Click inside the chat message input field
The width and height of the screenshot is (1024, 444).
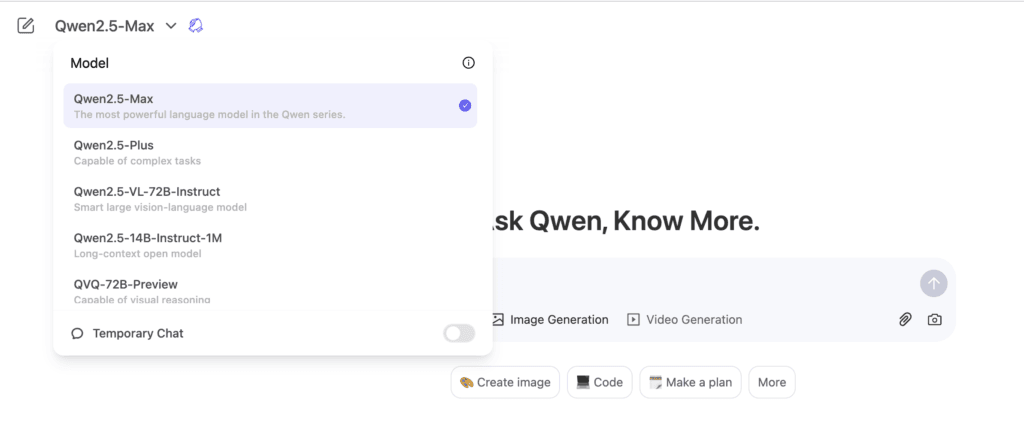pos(700,283)
